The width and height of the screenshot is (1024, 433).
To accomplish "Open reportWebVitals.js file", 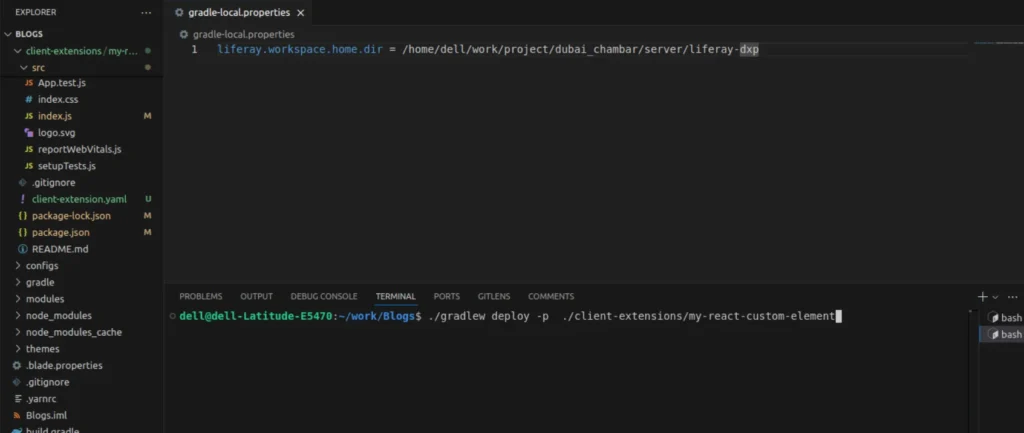I will pyautogui.click(x=80, y=149).
